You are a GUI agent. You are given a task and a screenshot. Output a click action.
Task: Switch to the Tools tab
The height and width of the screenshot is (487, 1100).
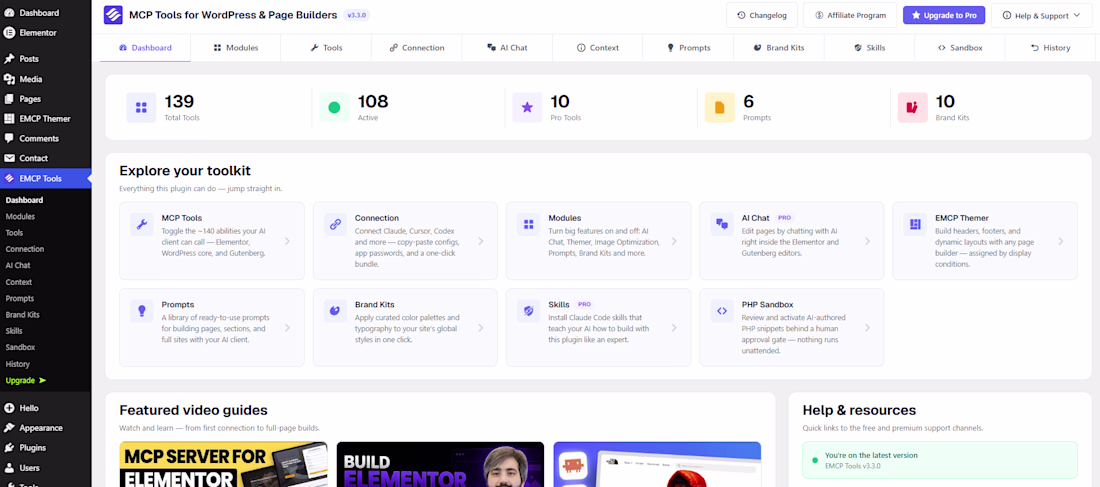(x=326, y=48)
